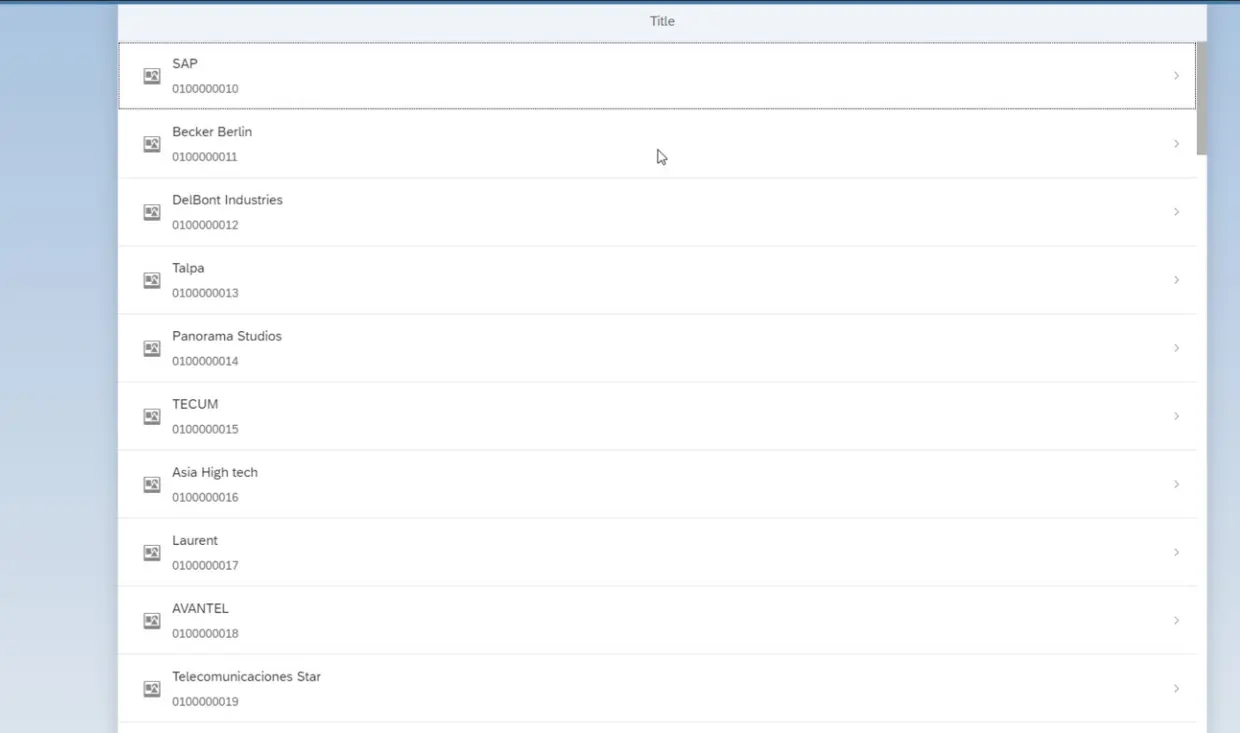Select the AVANTEL company name
This screenshot has height=733, width=1240.
[200, 607]
